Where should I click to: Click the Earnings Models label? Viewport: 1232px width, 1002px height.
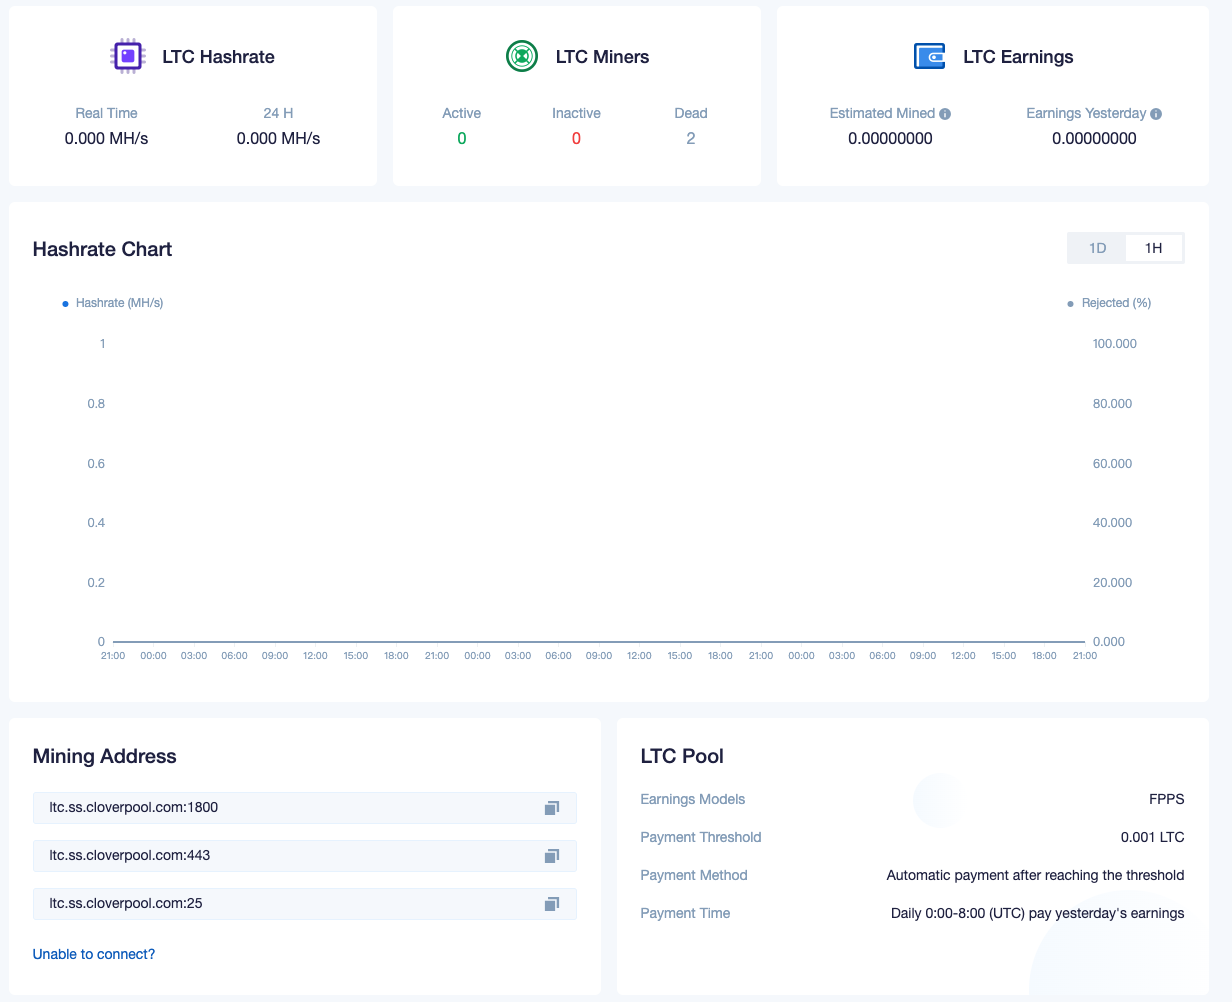(x=693, y=799)
